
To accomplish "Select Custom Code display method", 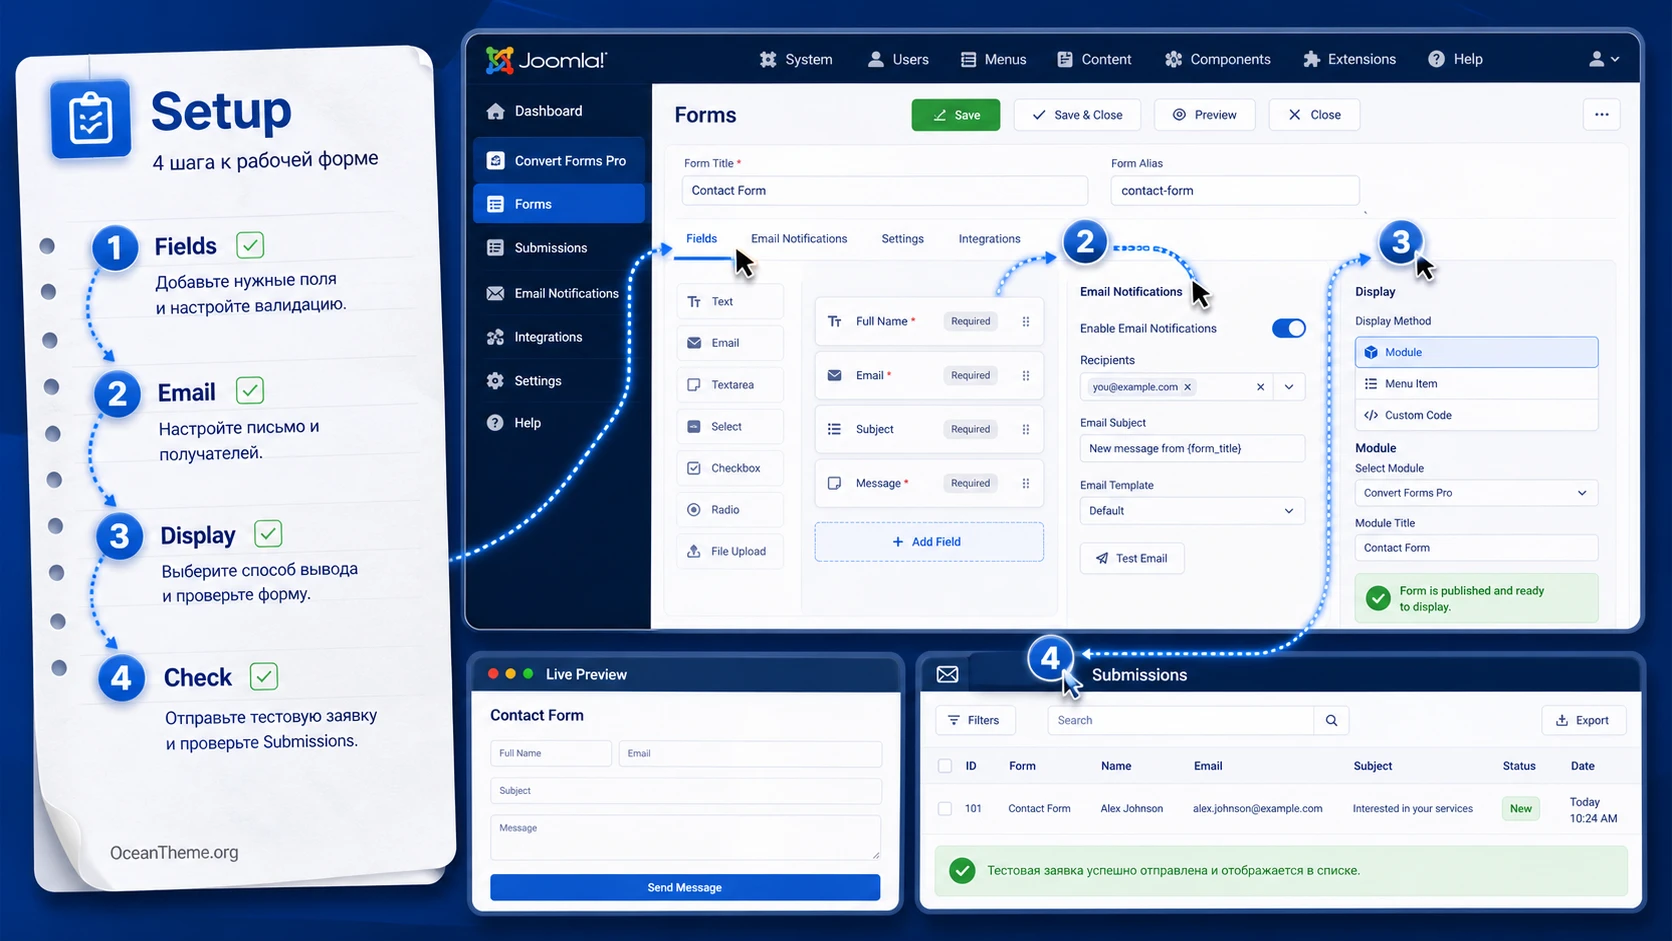I will pos(1476,415).
